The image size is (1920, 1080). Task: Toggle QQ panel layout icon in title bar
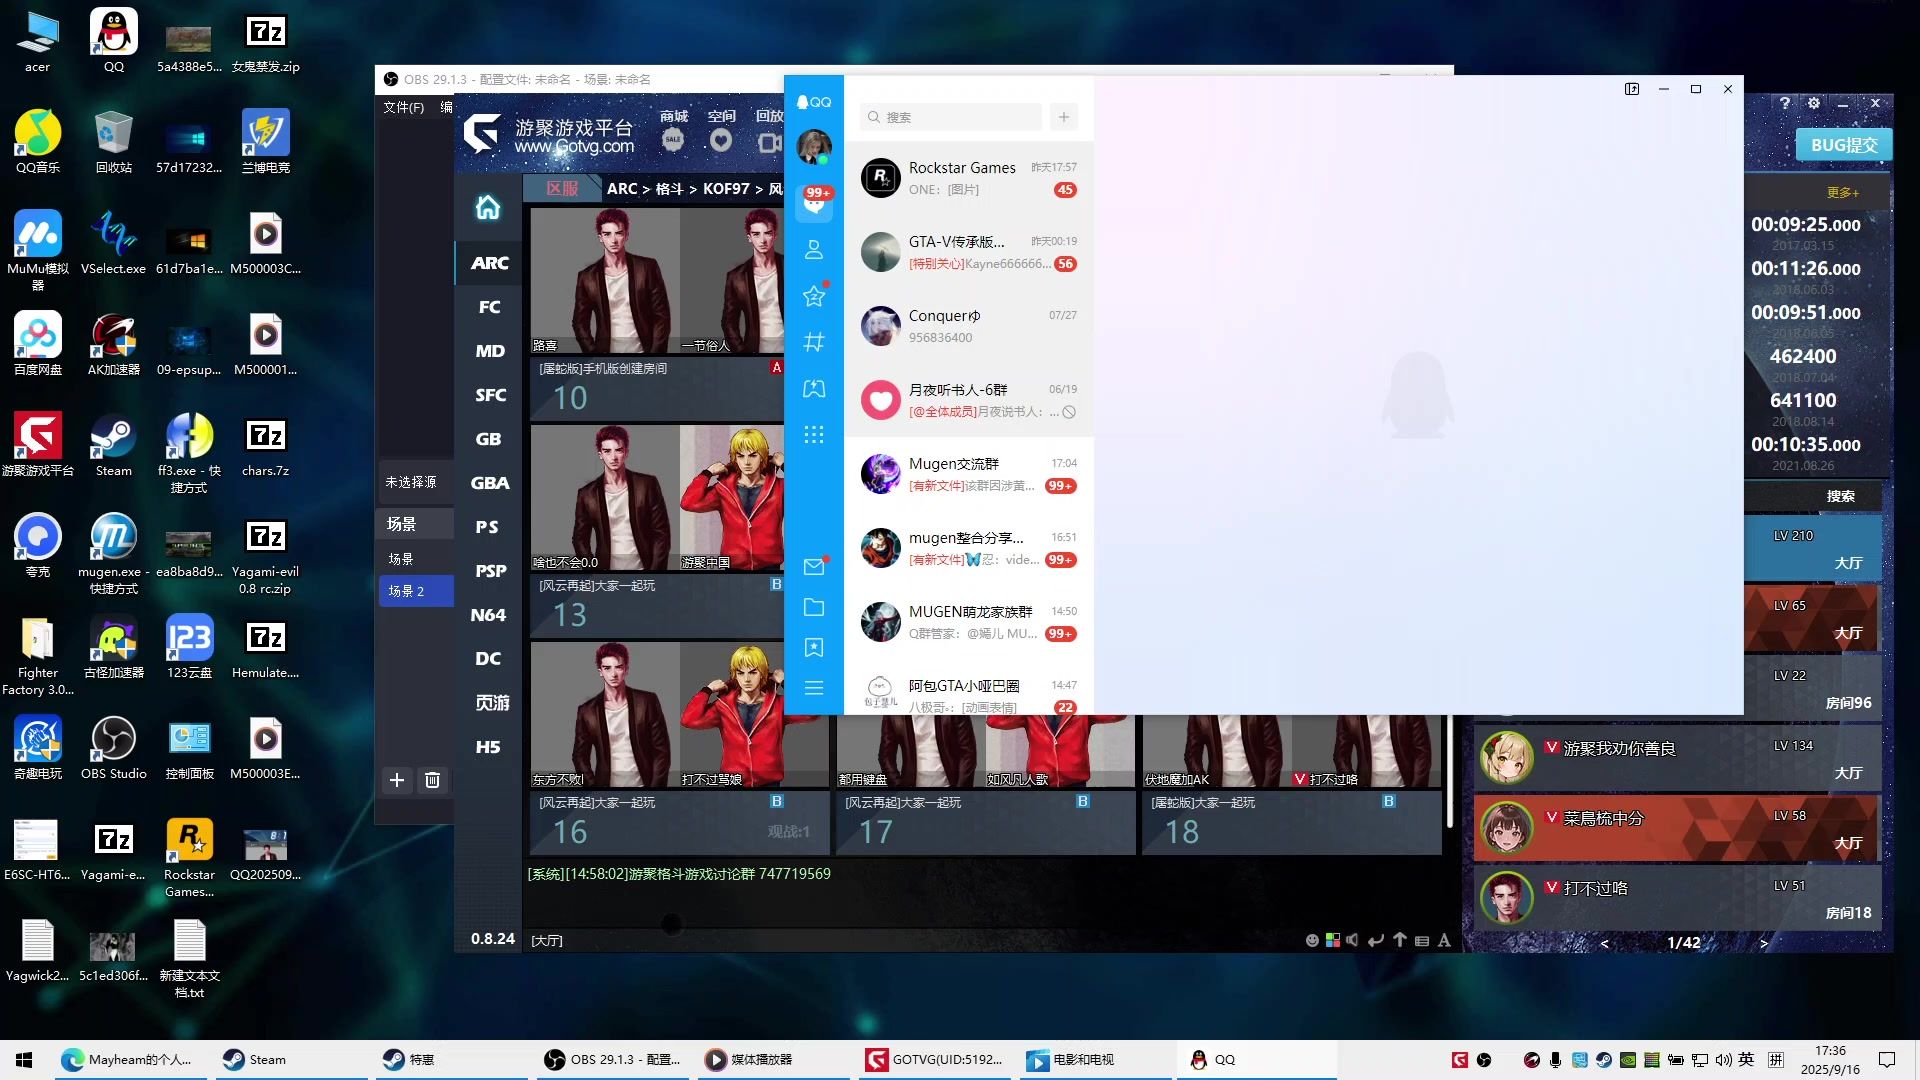pyautogui.click(x=1632, y=89)
